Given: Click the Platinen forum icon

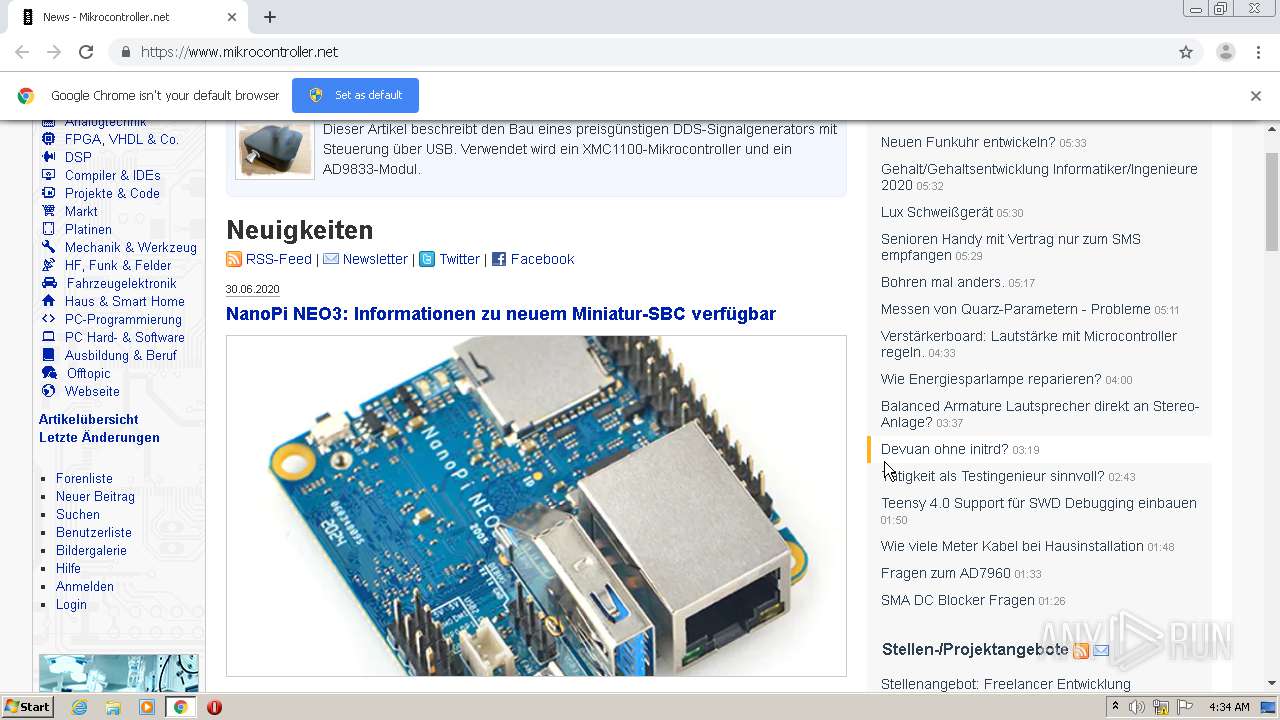Looking at the screenshot, I should tap(48, 229).
